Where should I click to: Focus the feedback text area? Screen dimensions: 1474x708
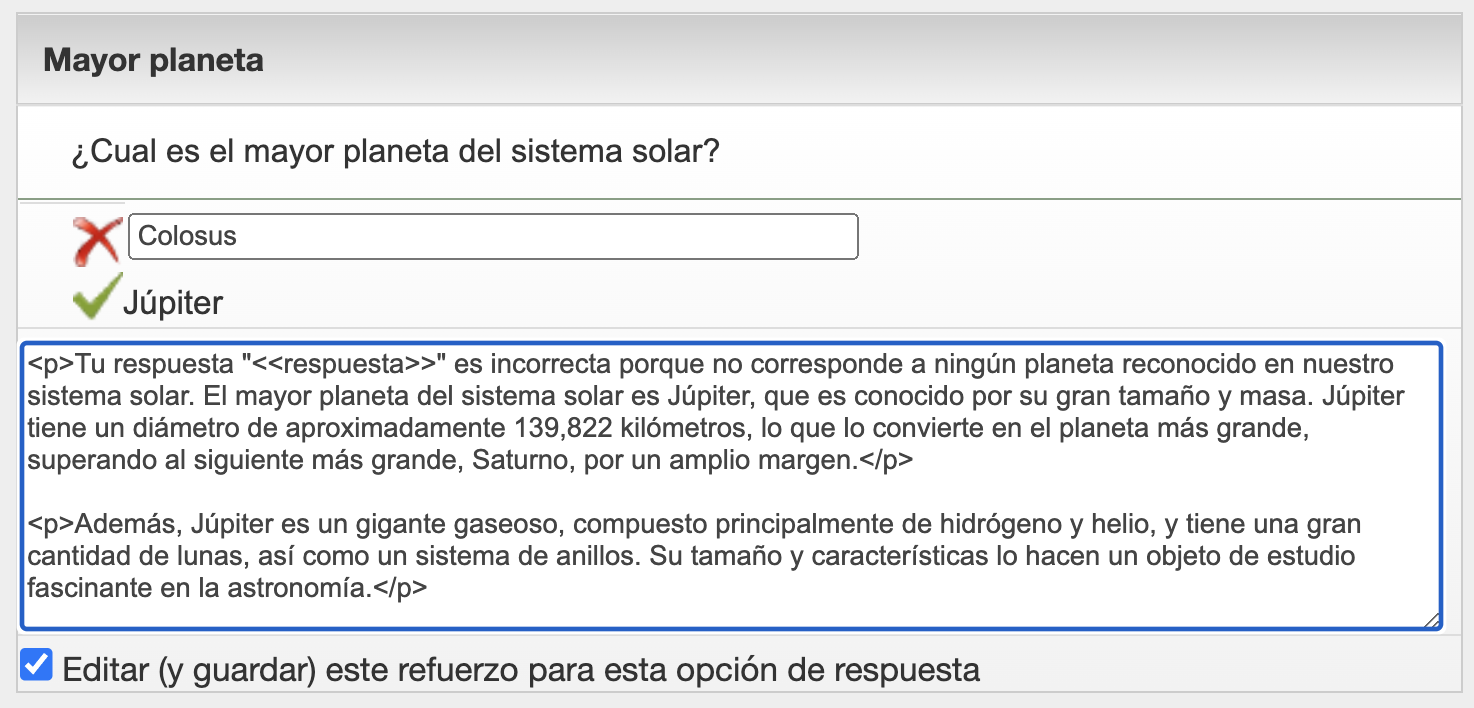[x=732, y=486]
